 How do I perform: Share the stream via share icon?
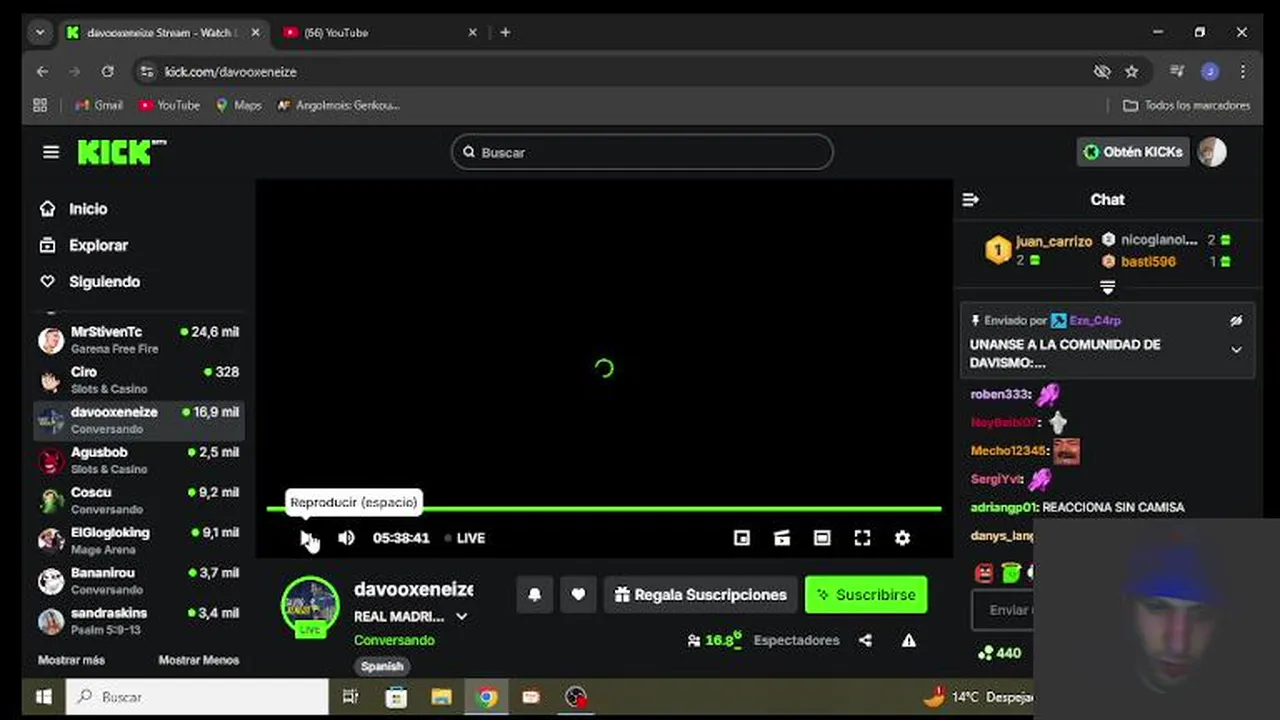click(865, 640)
